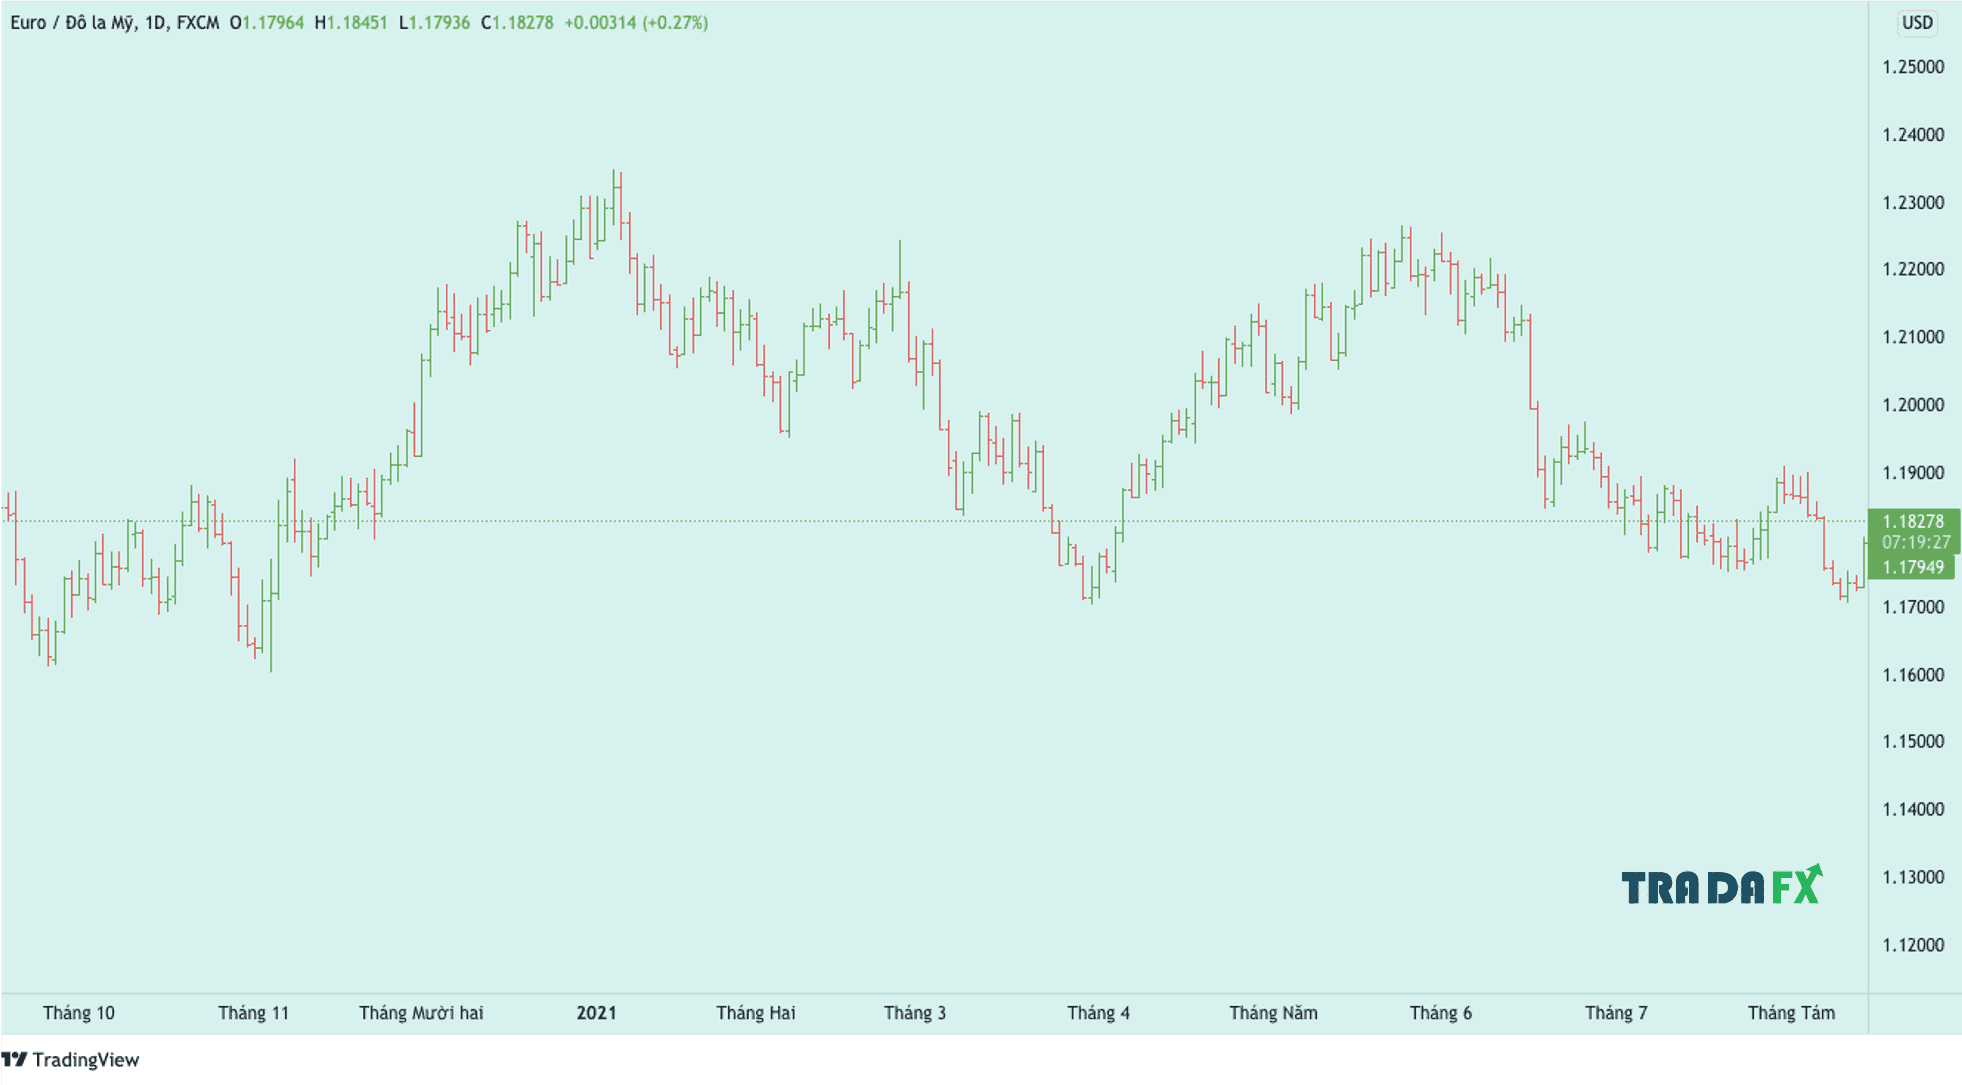This screenshot has height=1085, width=1962.
Task: Click Tháng Mười hai on the time axis
Action: pyautogui.click(x=421, y=1012)
